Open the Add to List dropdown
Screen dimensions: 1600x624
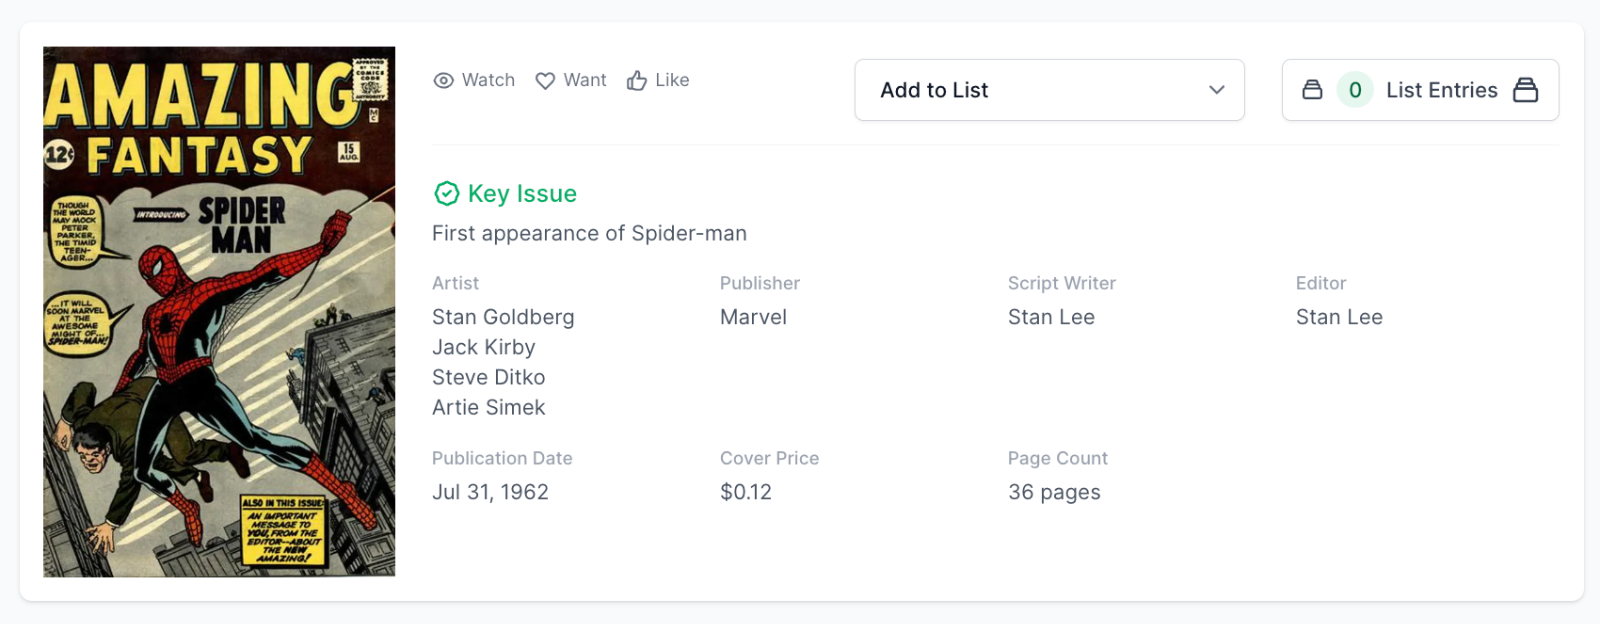1049,90
